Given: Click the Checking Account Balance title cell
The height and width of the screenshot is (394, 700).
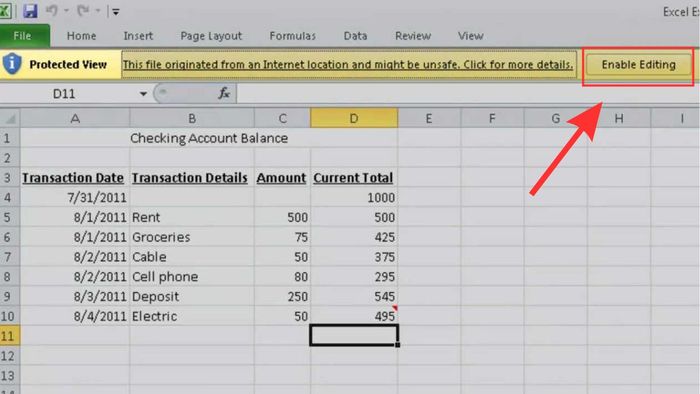Looking at the screenshot, I should (209, 138).
